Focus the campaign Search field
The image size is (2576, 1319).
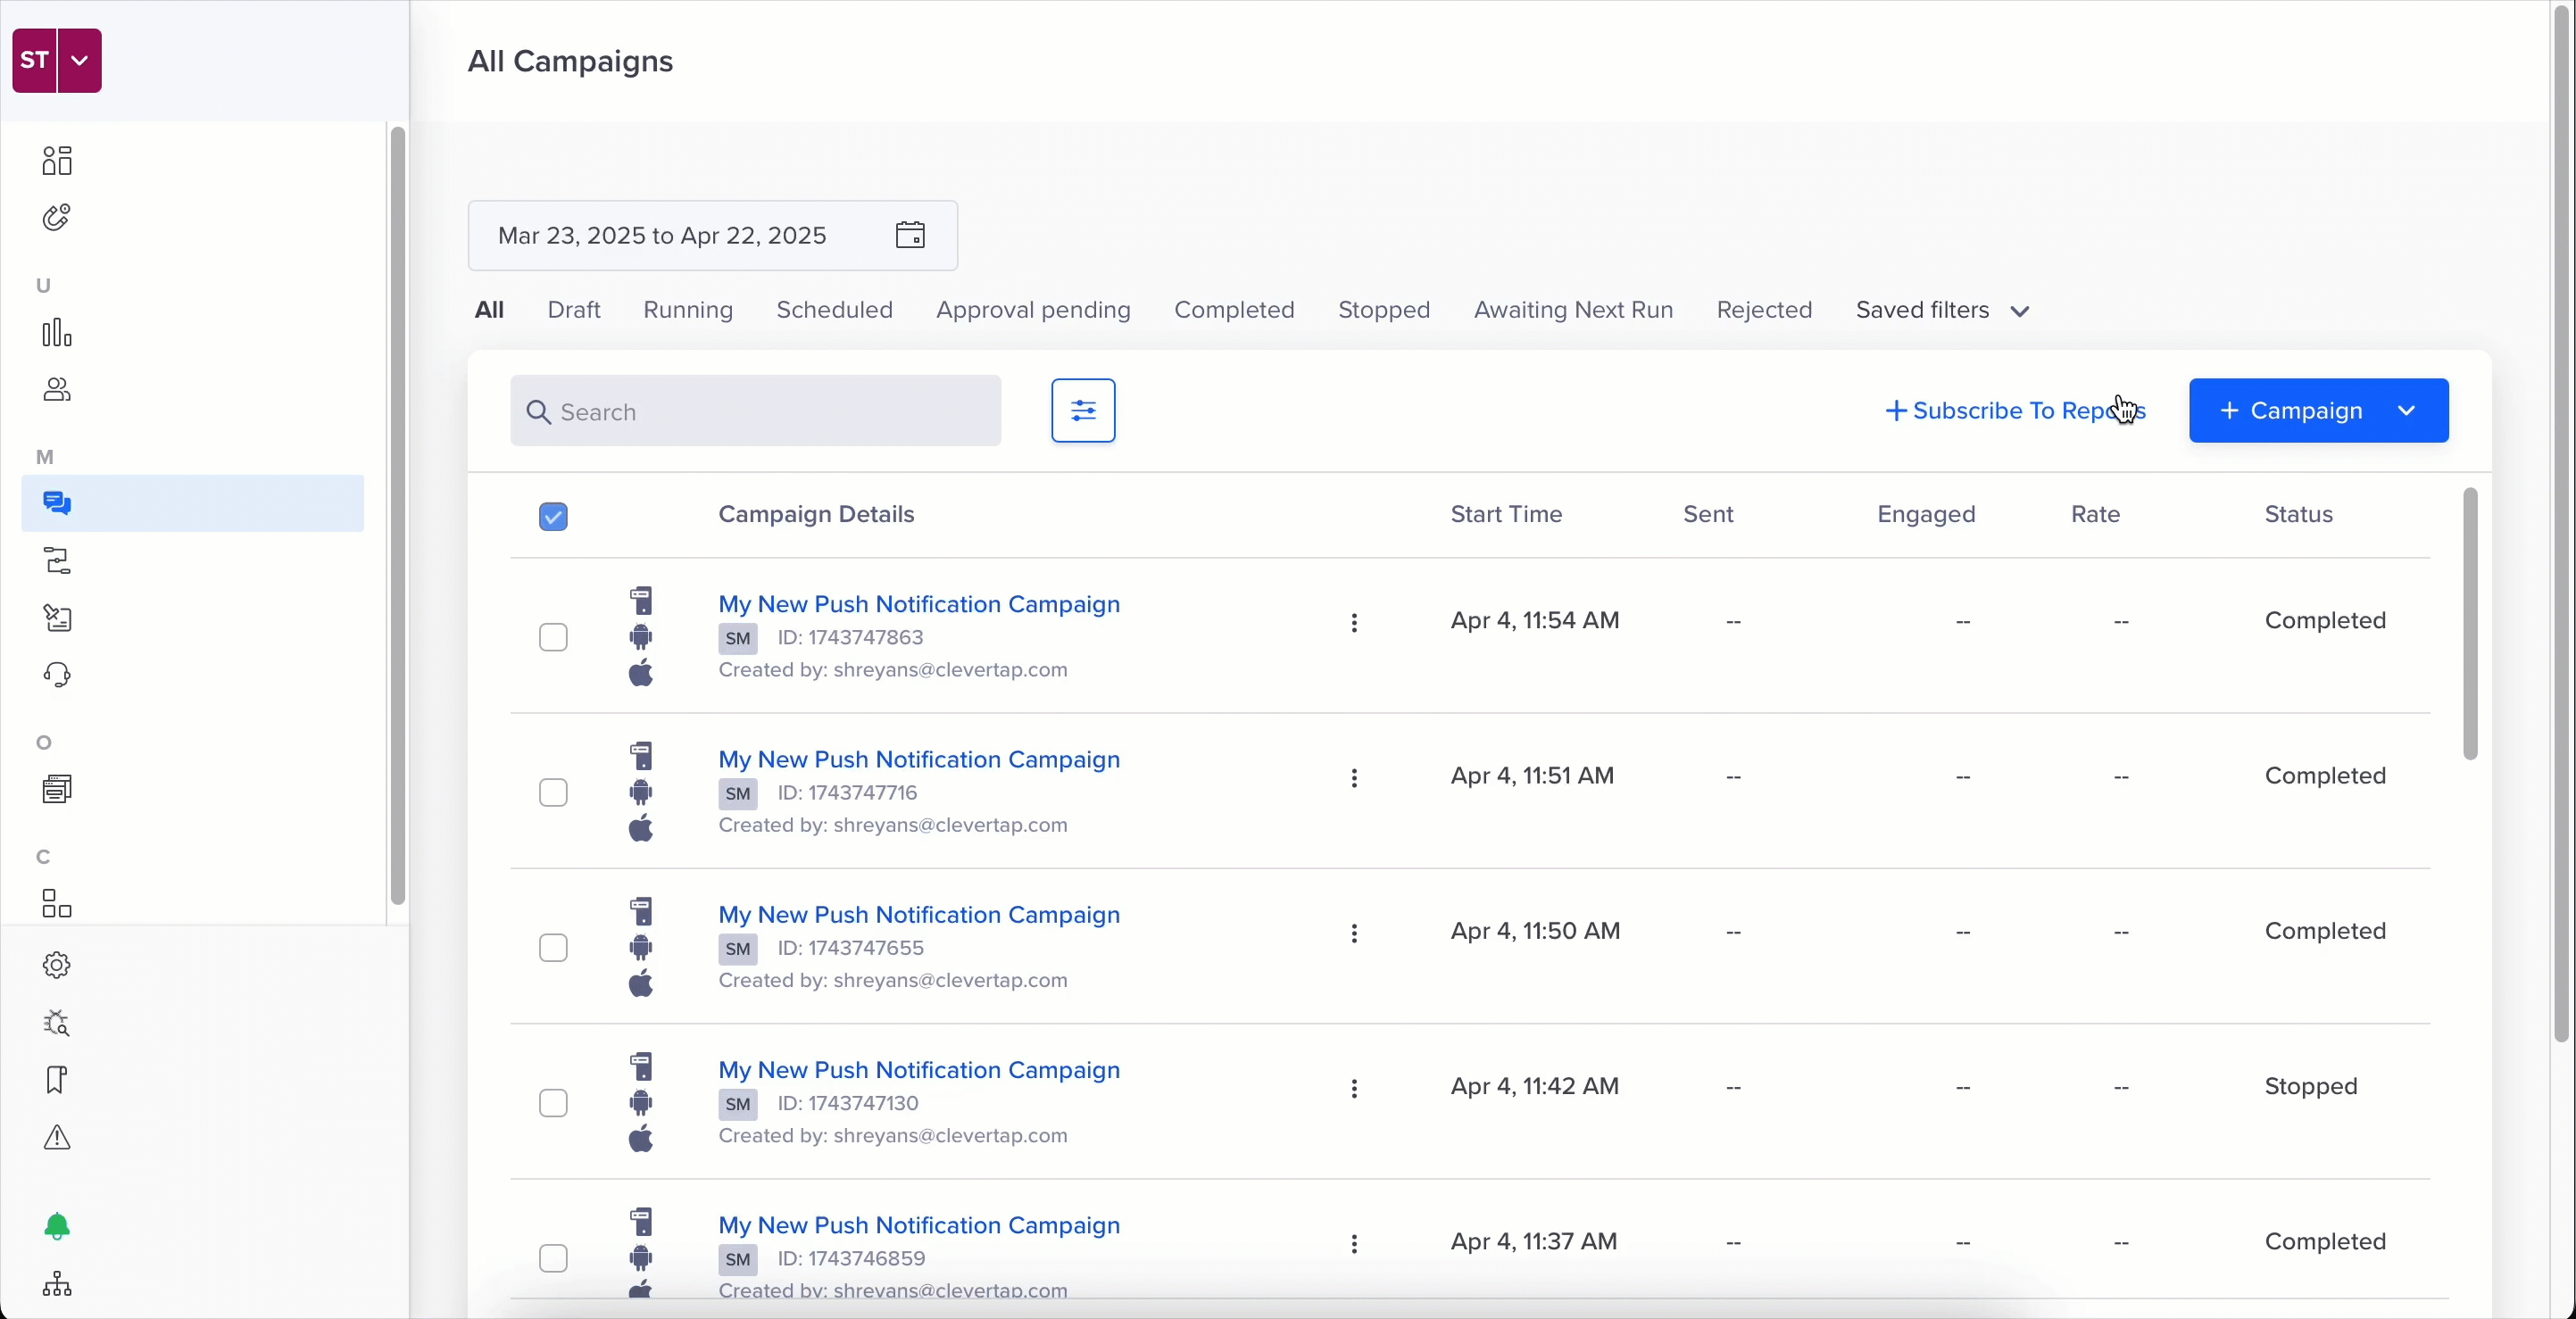[755, 410]
